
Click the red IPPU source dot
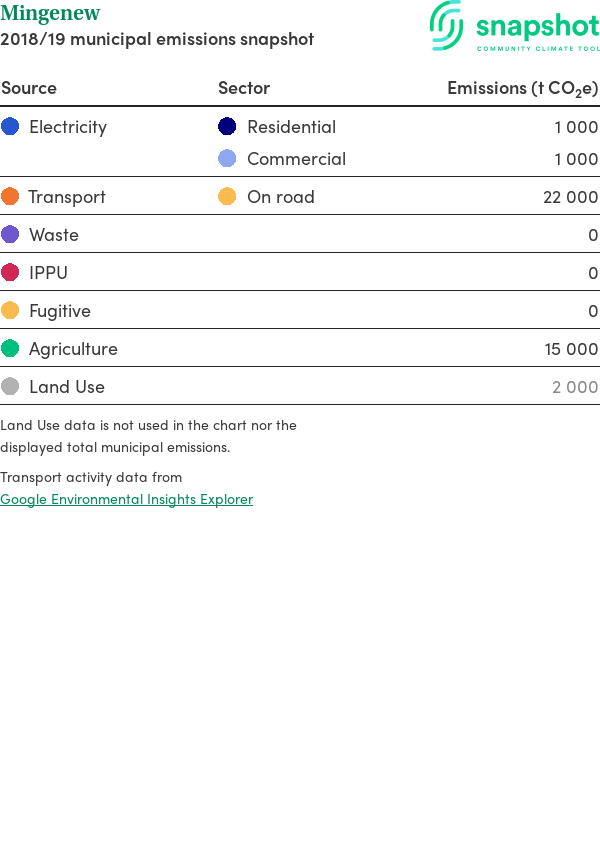pyautogui.click(x=10, y=272)
